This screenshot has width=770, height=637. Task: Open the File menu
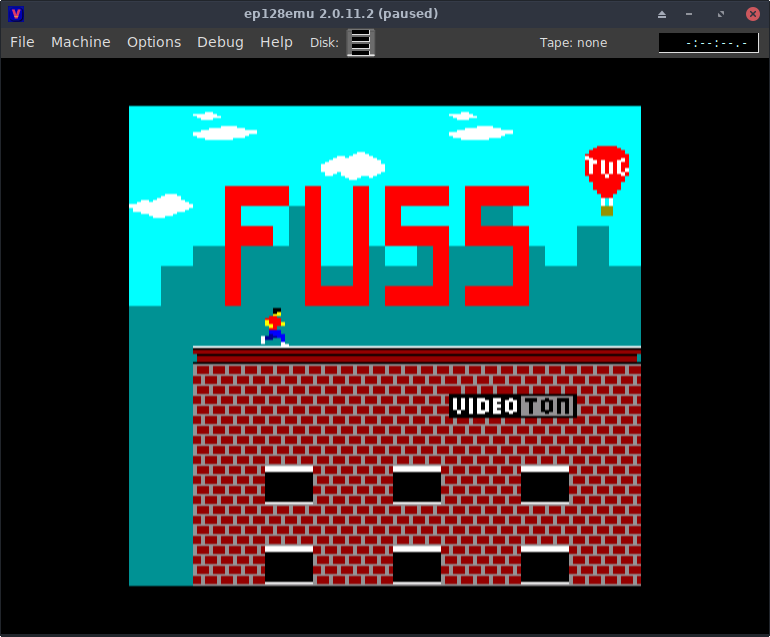[22, 42]
